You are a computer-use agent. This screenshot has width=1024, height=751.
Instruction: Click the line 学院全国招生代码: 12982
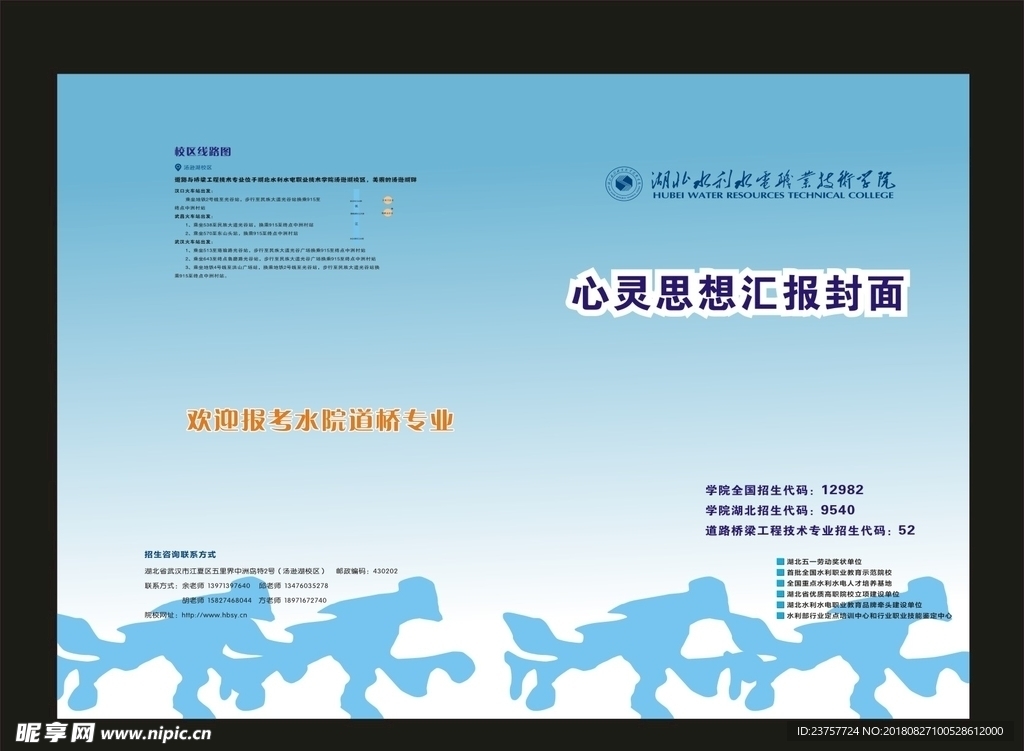point(784,490)
